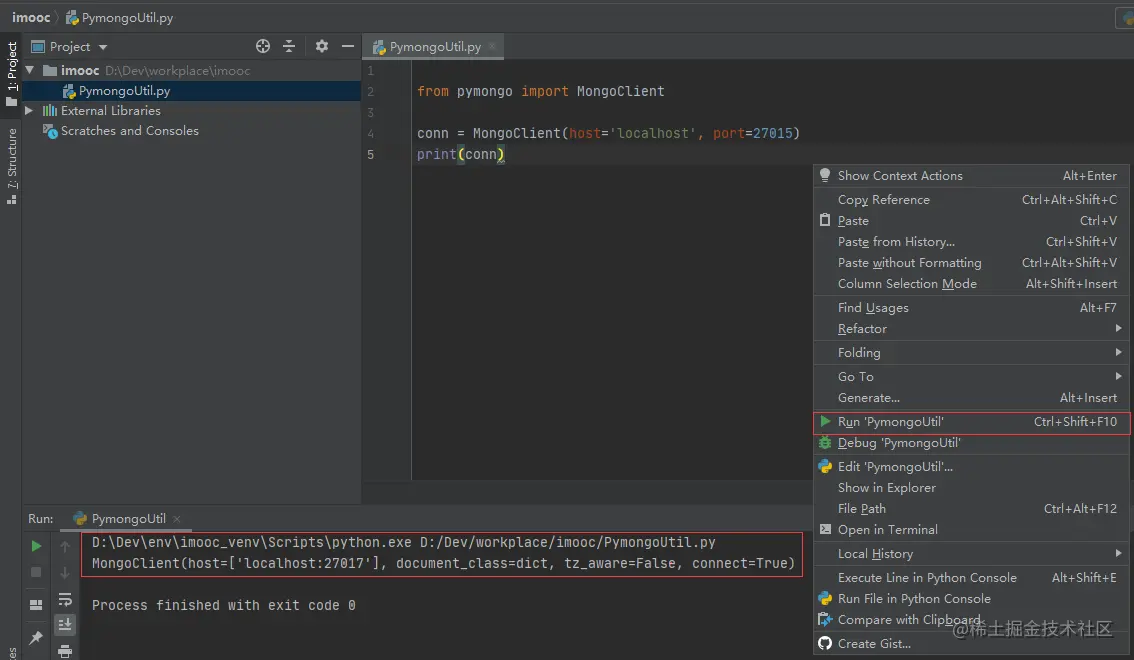Choose Create Gist...

coord(971,643)
